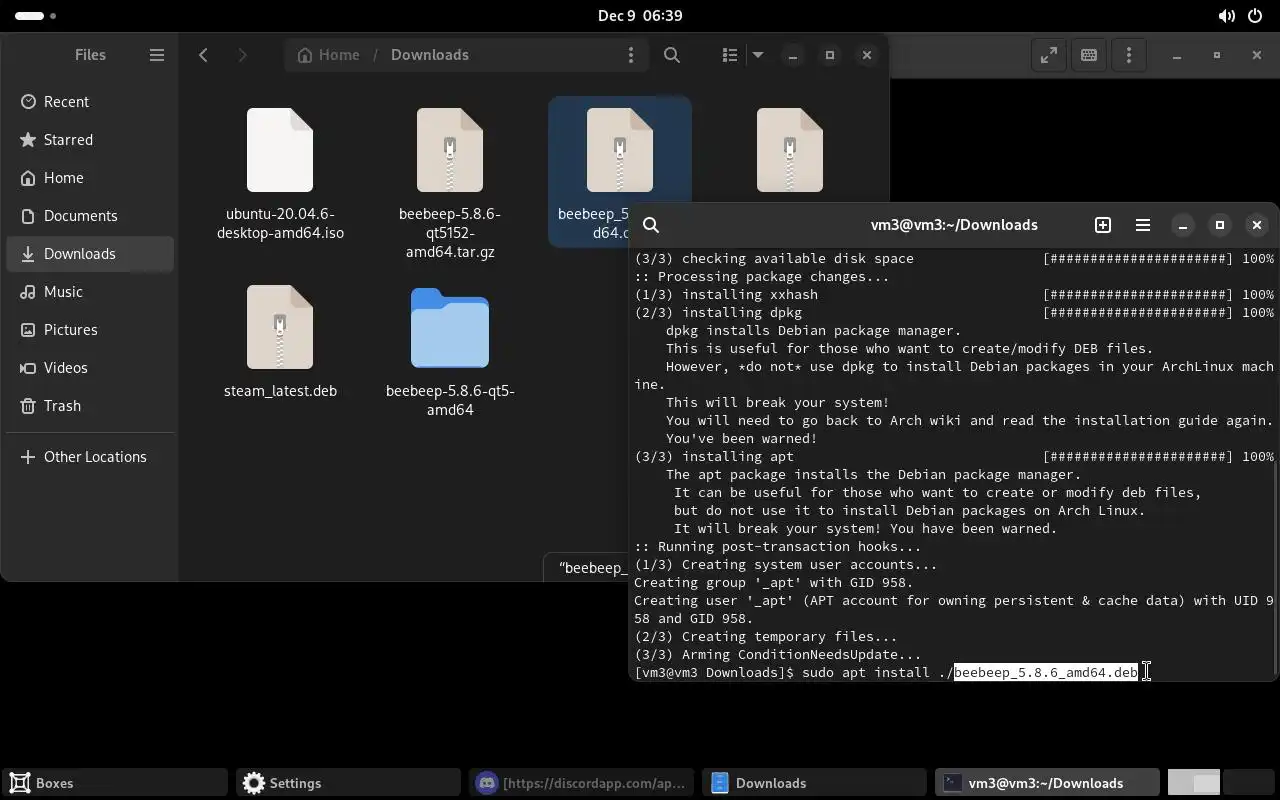
Task: Click the selected beebeep_5.8.6_amd64.deb text in terminal
Action: [1046, 673]
